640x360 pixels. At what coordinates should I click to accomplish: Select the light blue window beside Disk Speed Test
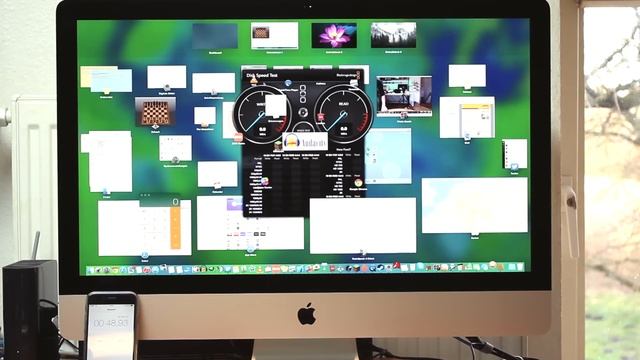[388, 156]
